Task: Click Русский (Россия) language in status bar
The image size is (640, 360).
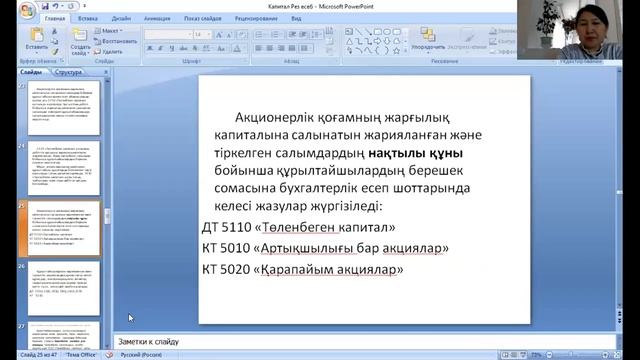Action: (141, 355)
